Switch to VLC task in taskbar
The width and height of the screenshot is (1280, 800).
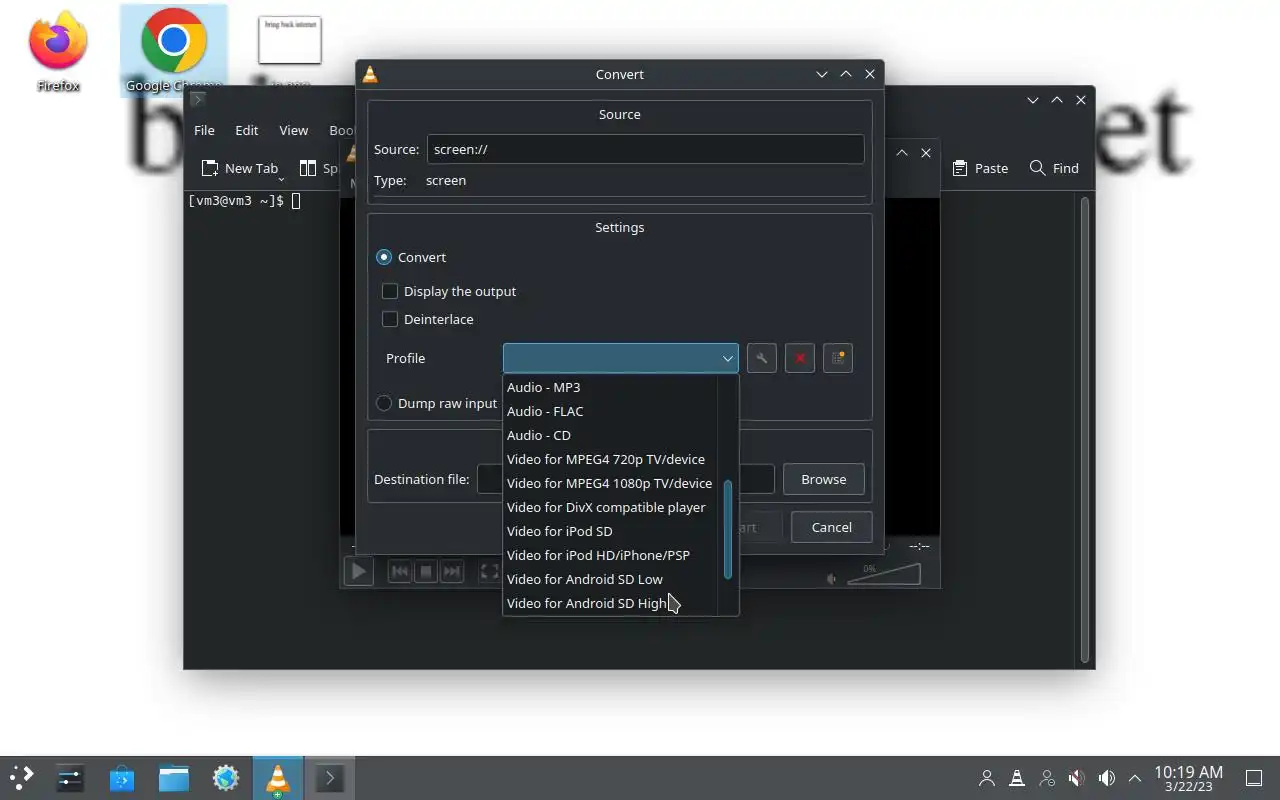pyautogui.click(x=277, y=778)
